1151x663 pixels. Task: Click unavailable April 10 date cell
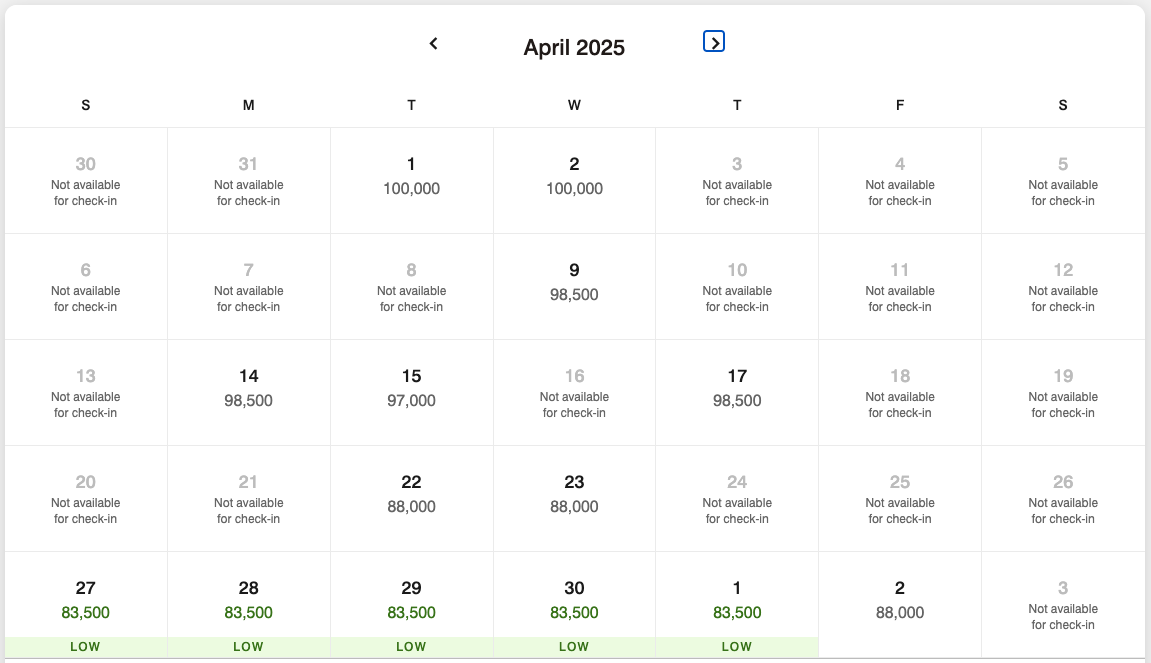(x=737, y=287)
